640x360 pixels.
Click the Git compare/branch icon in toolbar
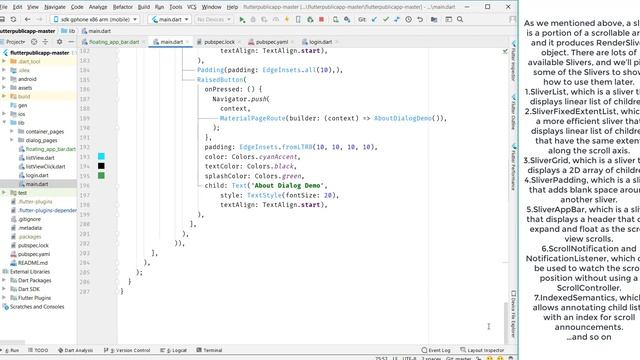coord(397,20)
